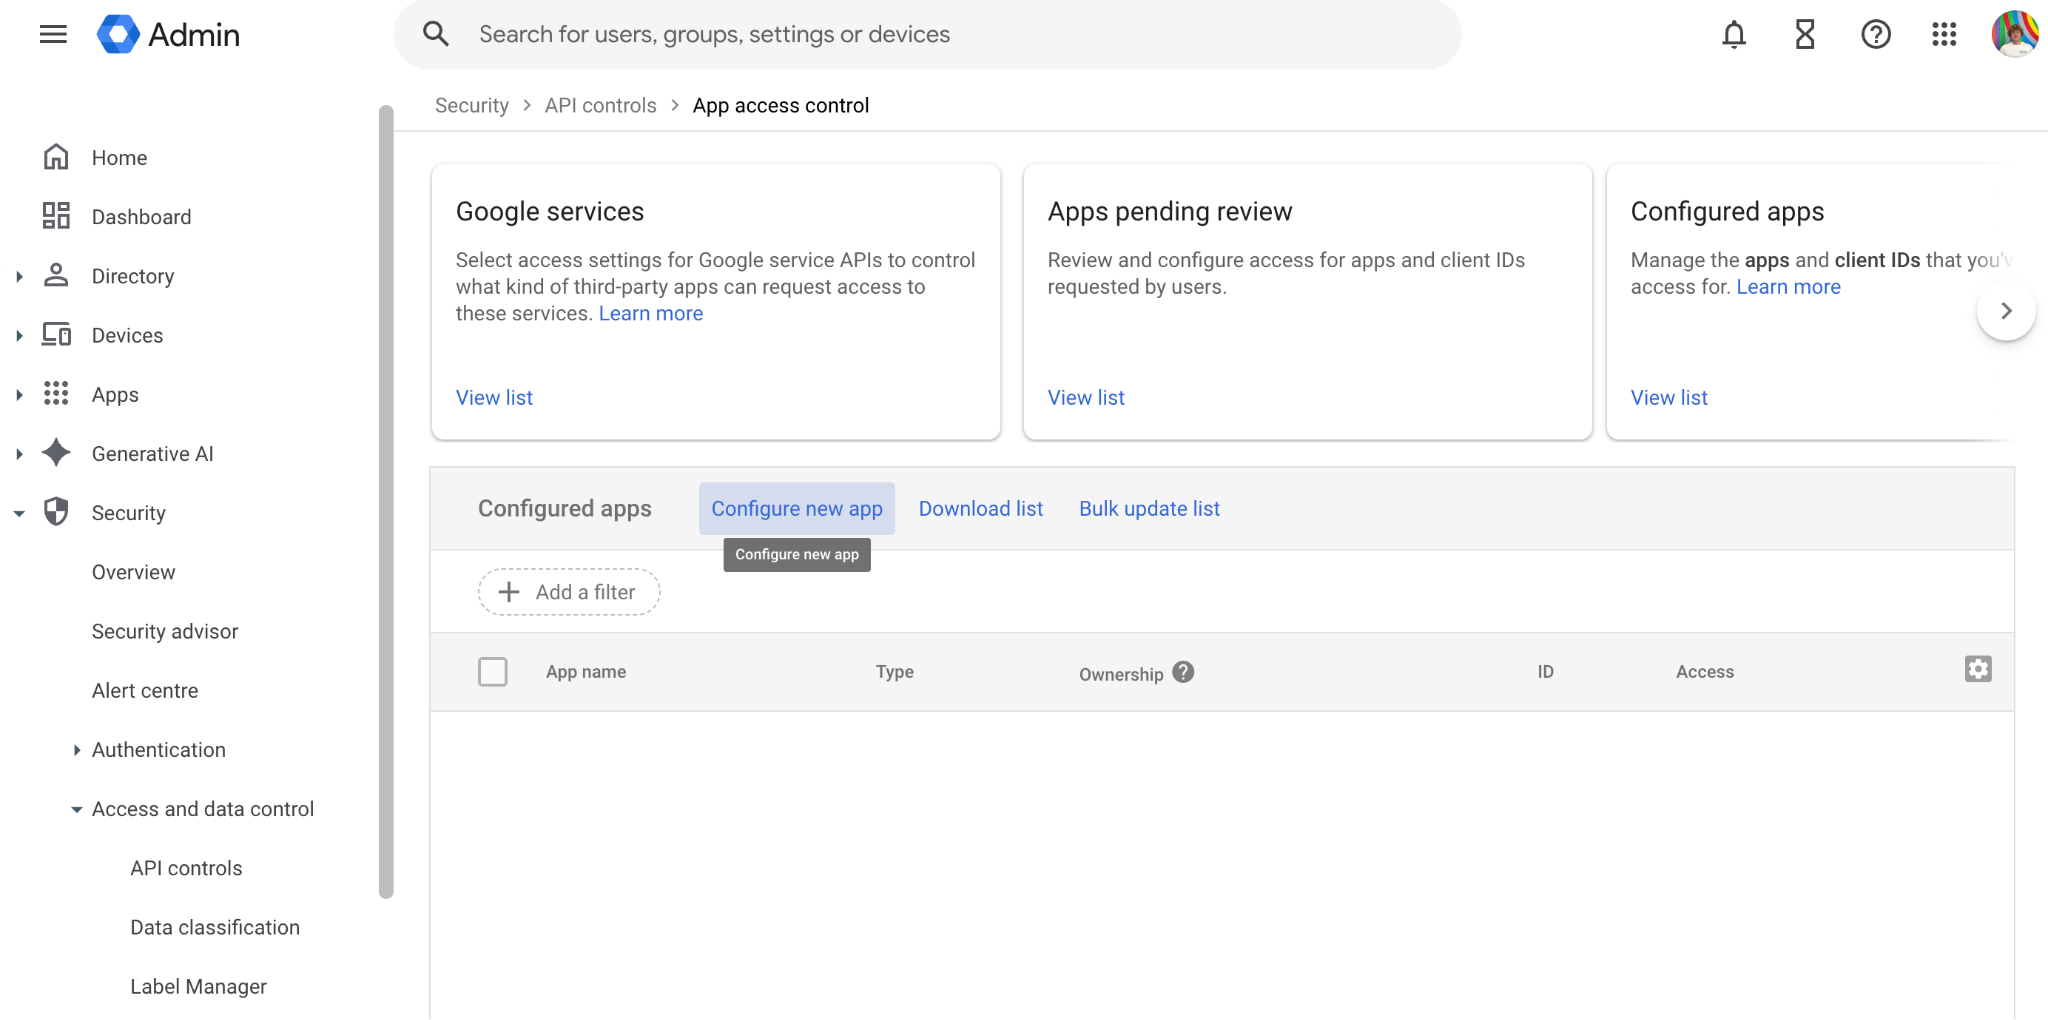Open the Google apps grid launcher
This screenshot has height=1020, width=2048.
[x=1944, y=34]
